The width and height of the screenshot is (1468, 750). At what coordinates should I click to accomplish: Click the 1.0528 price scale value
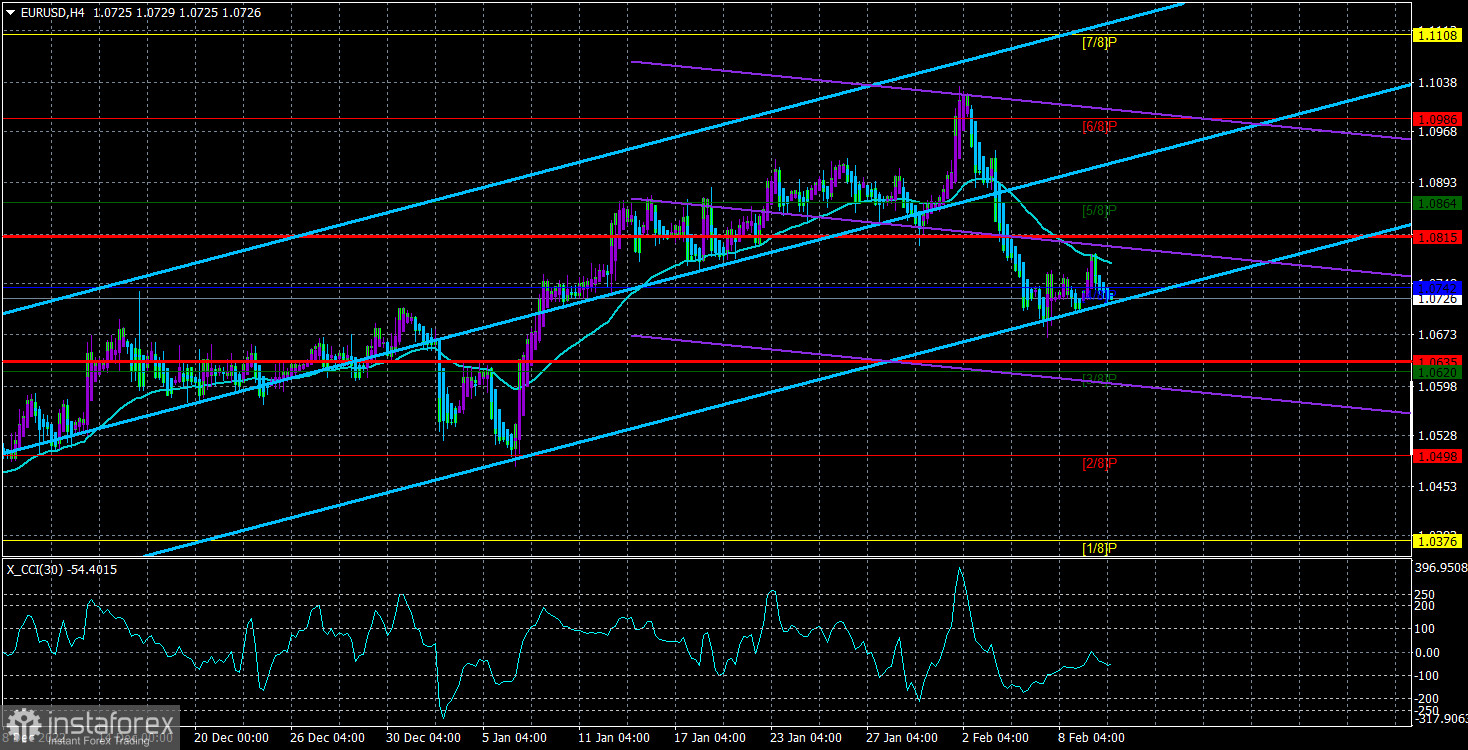coord(1437,436)
